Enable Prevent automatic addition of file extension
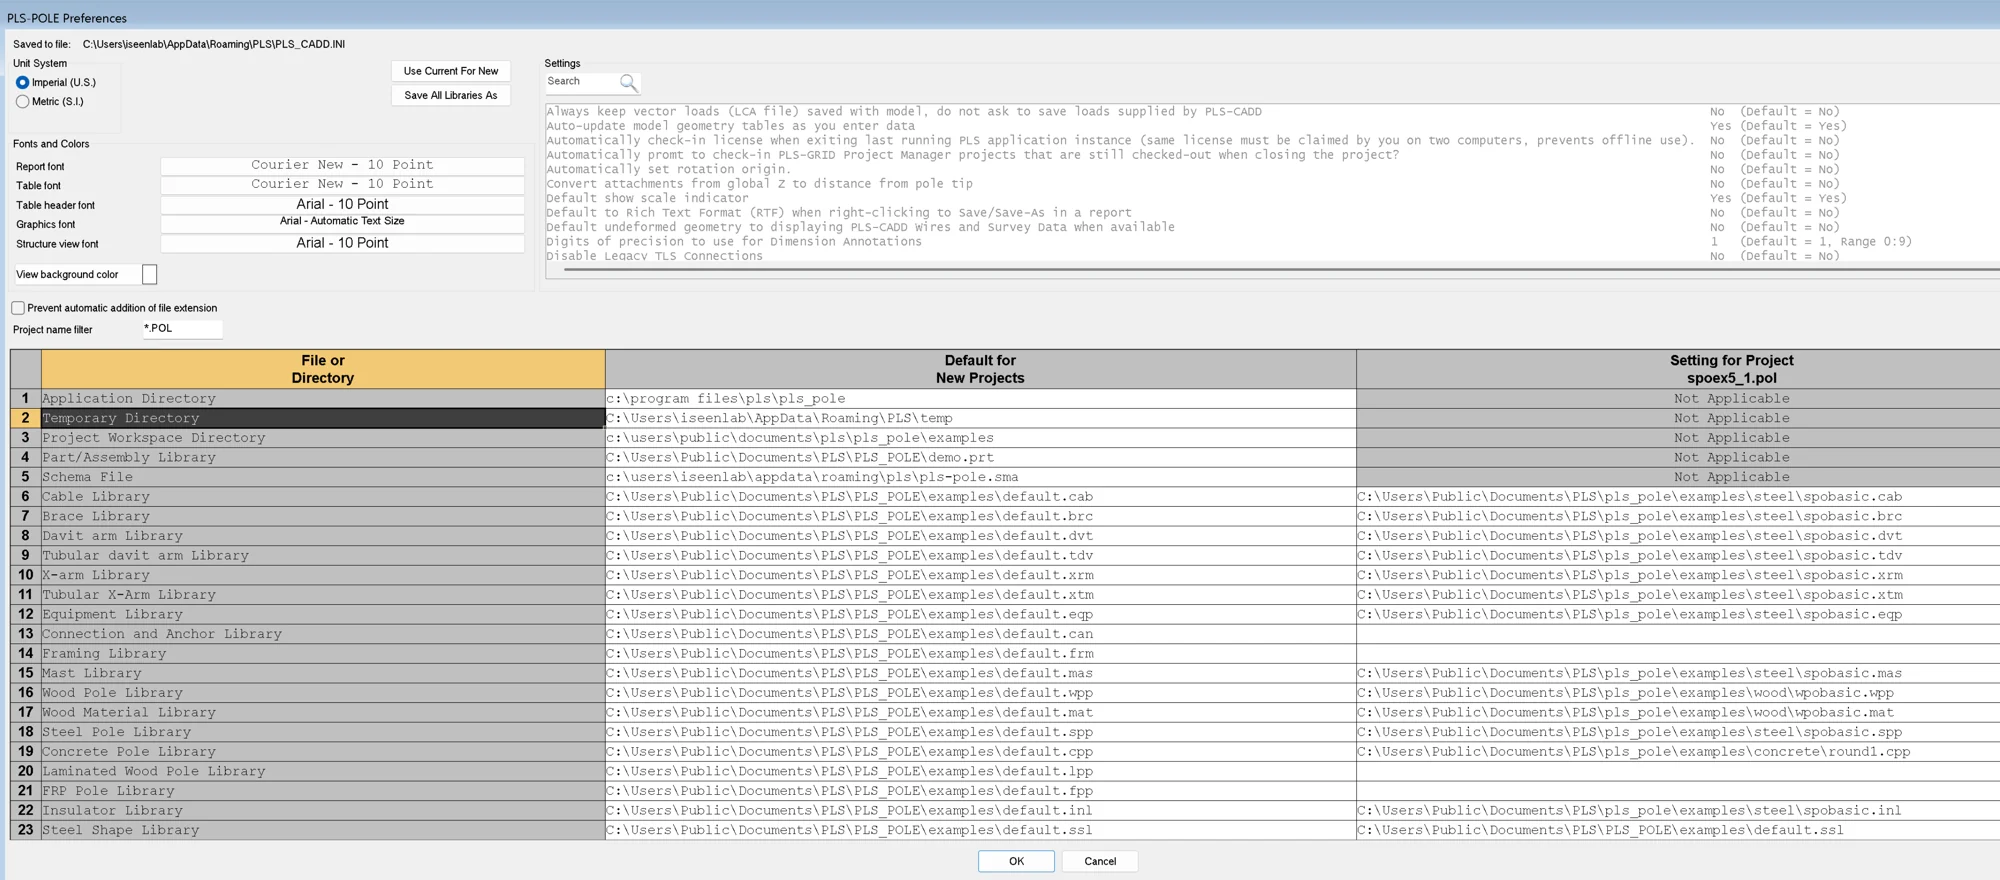This screenshot has width=2000, height=880. click(x=18, y=308)
